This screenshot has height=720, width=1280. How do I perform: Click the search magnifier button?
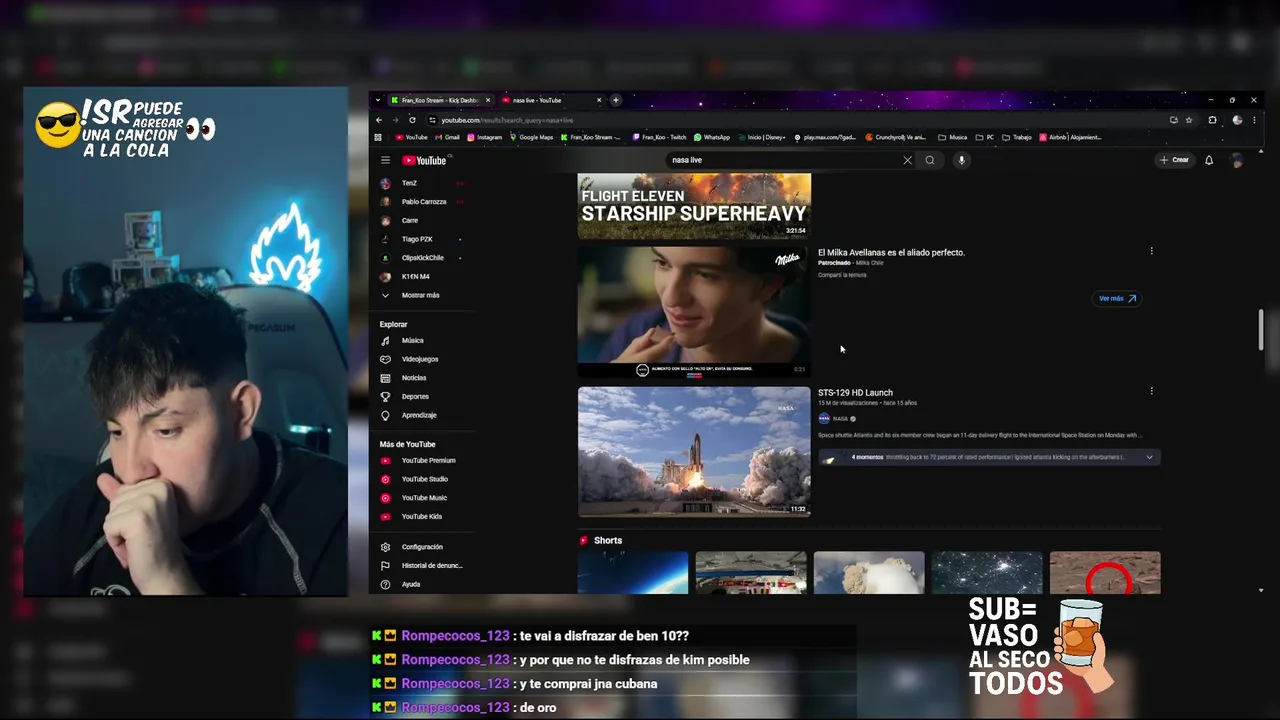coord(930,160)
